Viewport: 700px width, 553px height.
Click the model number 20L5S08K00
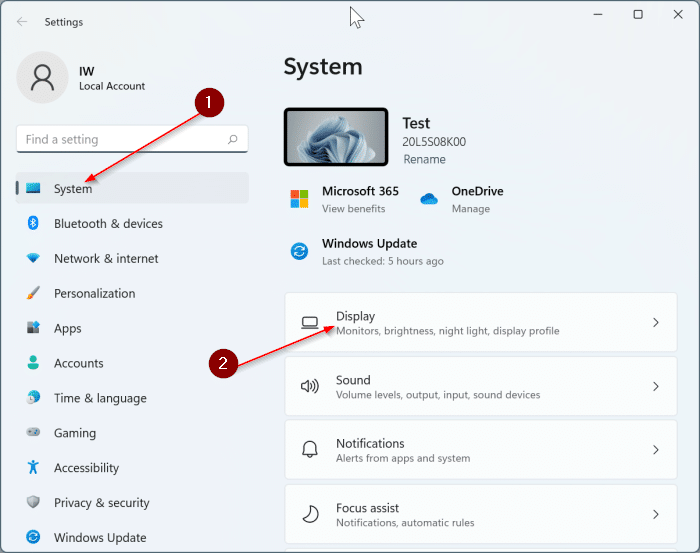pyautogui.click(x=434, y=142)
